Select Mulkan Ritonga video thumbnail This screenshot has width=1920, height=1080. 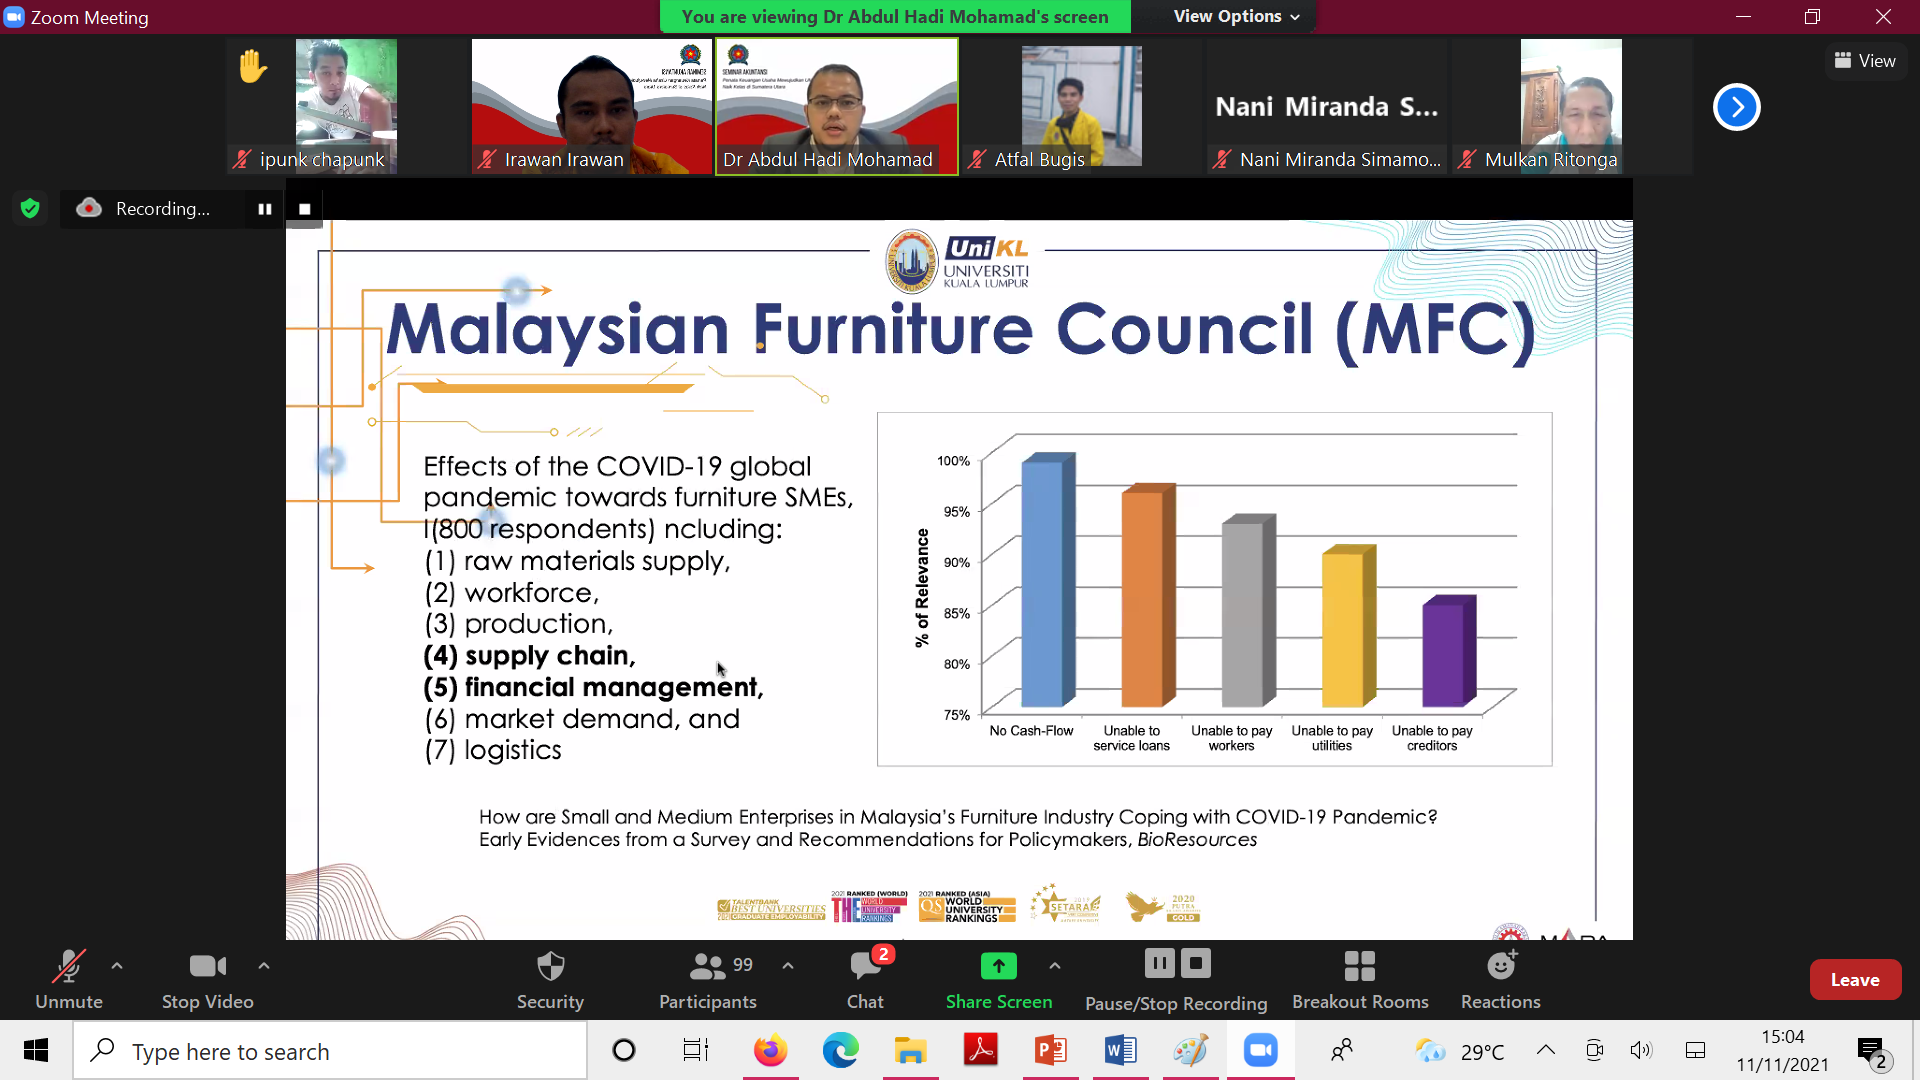(1572, 106)
